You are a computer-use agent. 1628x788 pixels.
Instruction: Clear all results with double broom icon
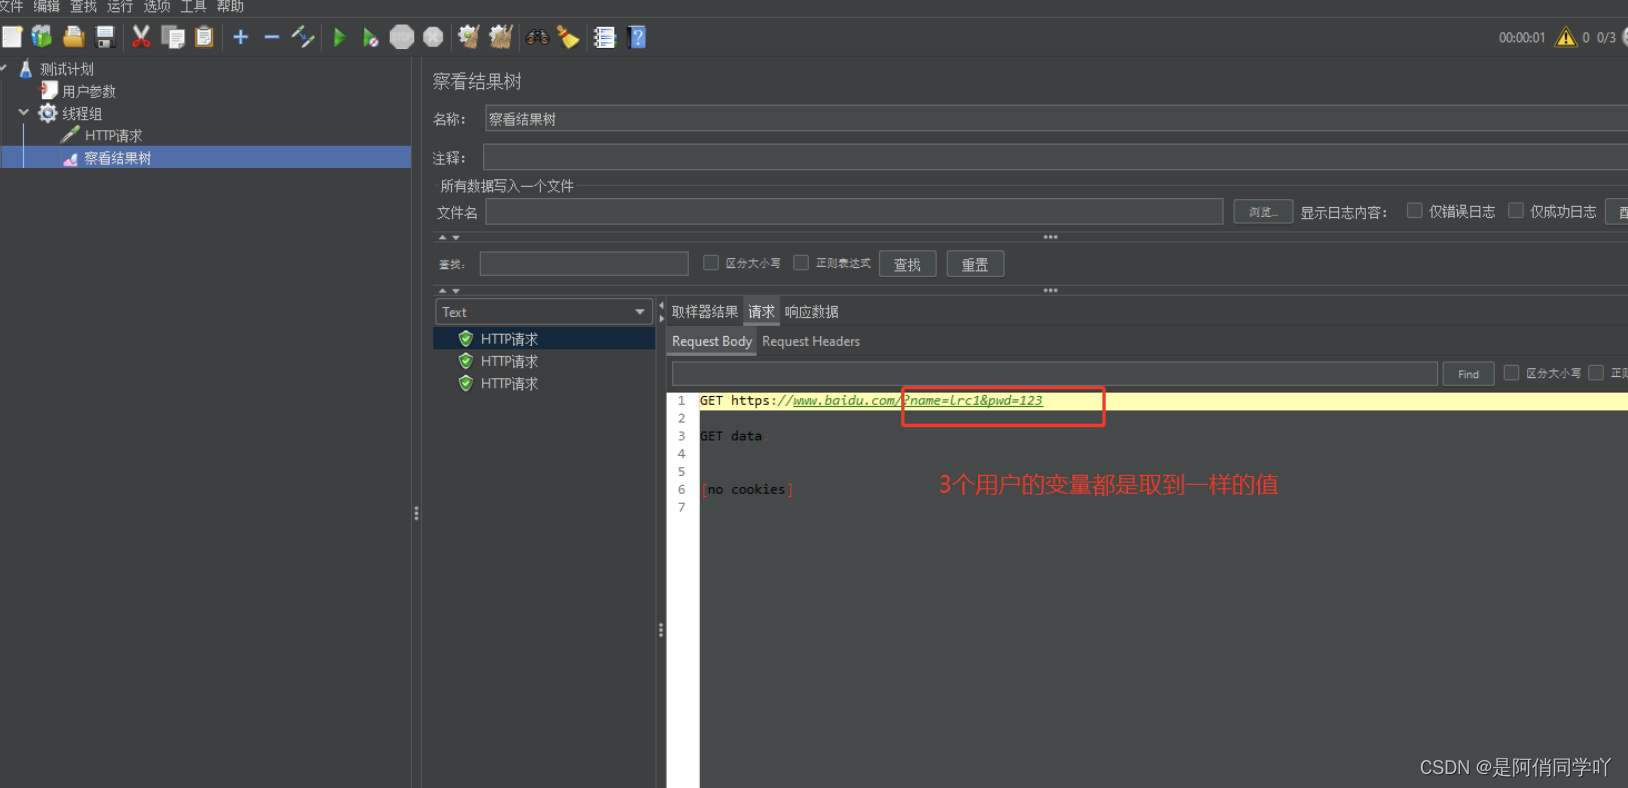(500, 37)
